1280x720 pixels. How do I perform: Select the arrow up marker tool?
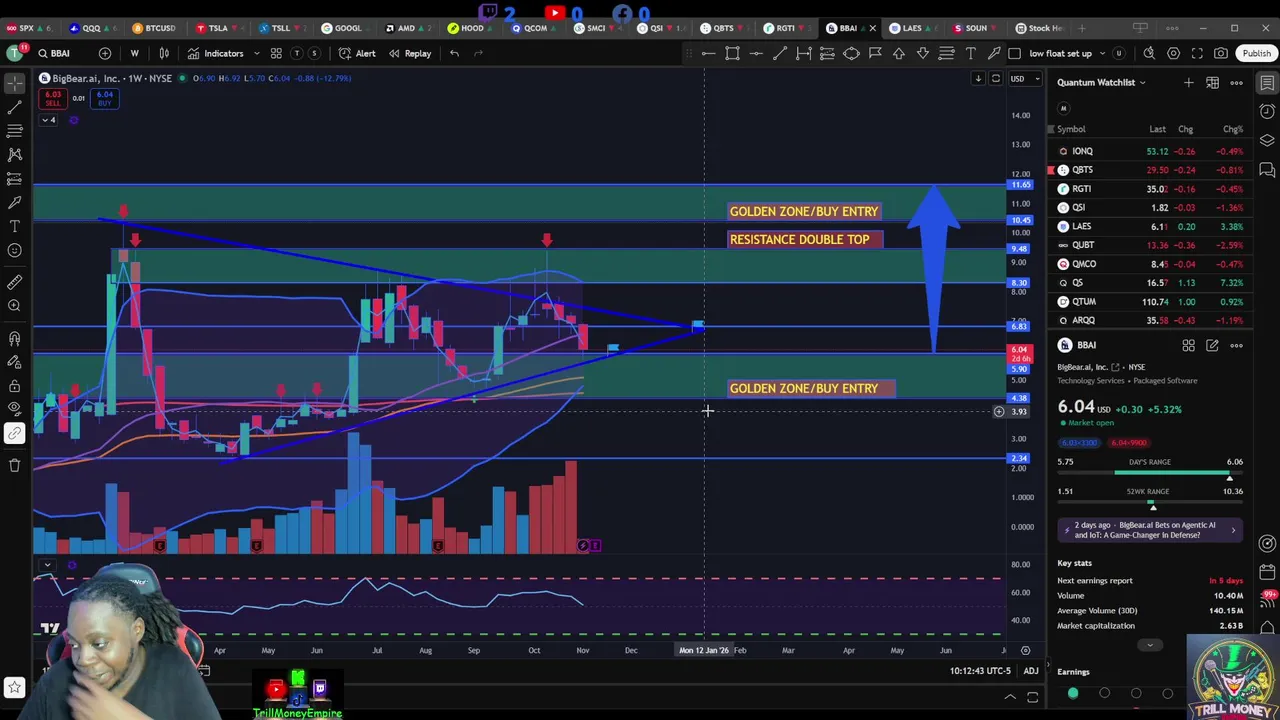coord(899,53)
